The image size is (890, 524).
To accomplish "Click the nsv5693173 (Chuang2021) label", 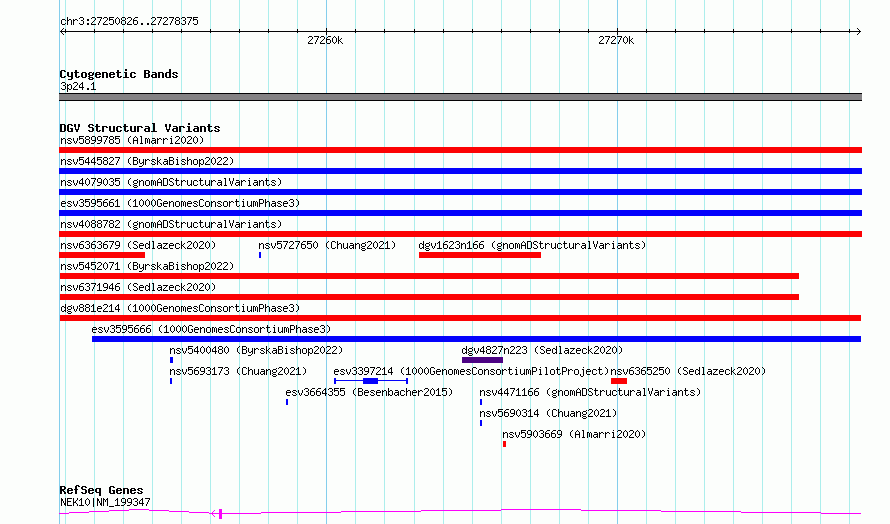I will point(238,371).
